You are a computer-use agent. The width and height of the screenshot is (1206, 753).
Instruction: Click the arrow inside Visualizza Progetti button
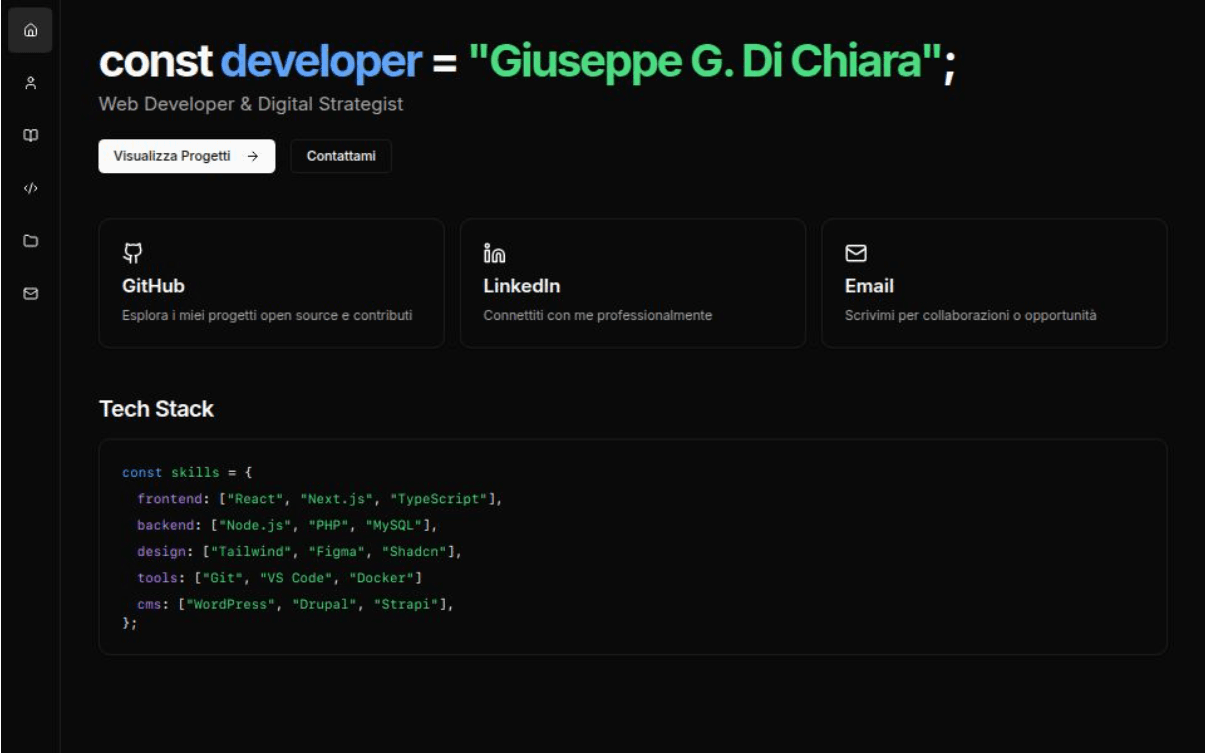(x=253, y=156)
